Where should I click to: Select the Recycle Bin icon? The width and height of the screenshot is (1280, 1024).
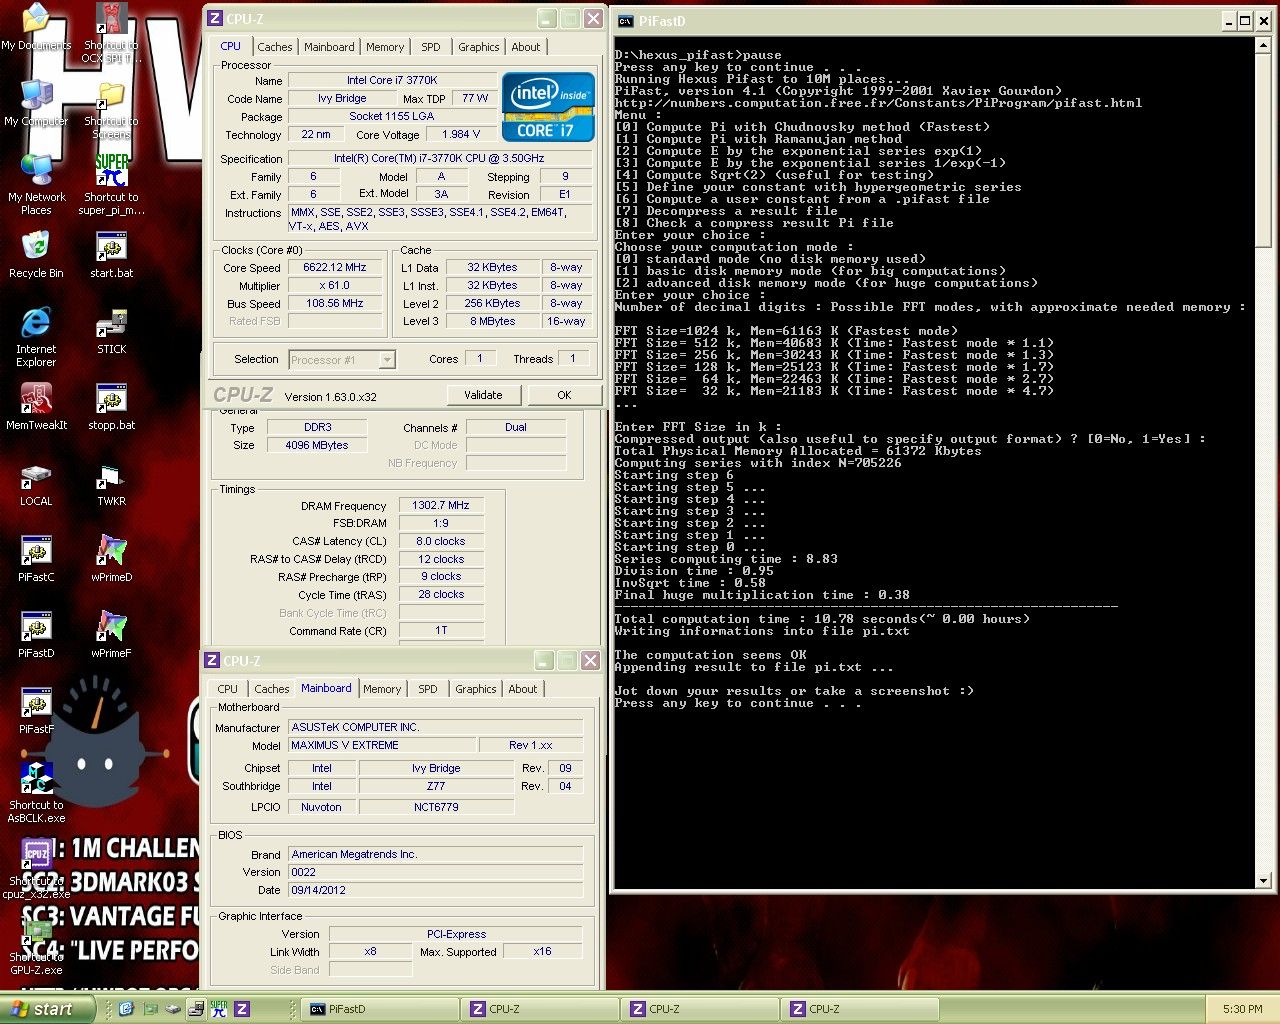click(x=36, y=255)
